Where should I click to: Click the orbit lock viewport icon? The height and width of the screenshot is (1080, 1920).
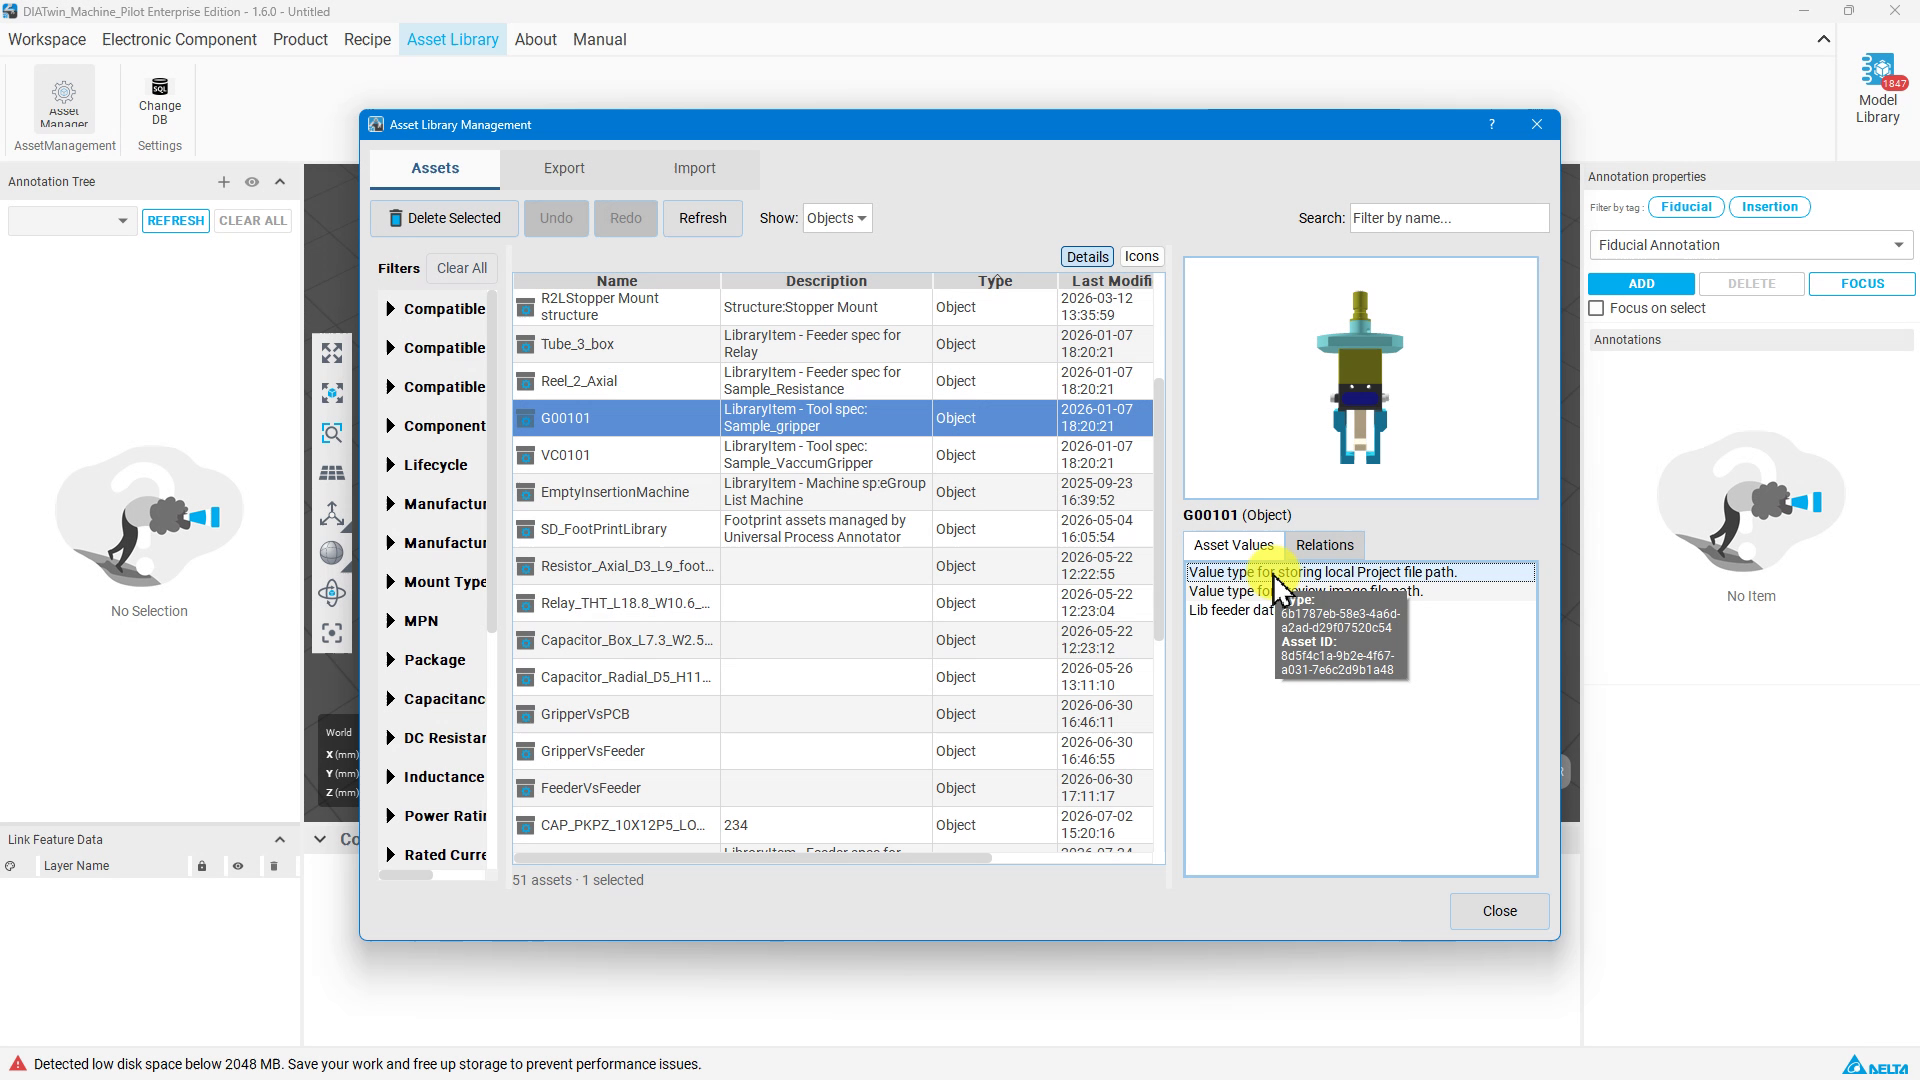(x=332, y=593)
